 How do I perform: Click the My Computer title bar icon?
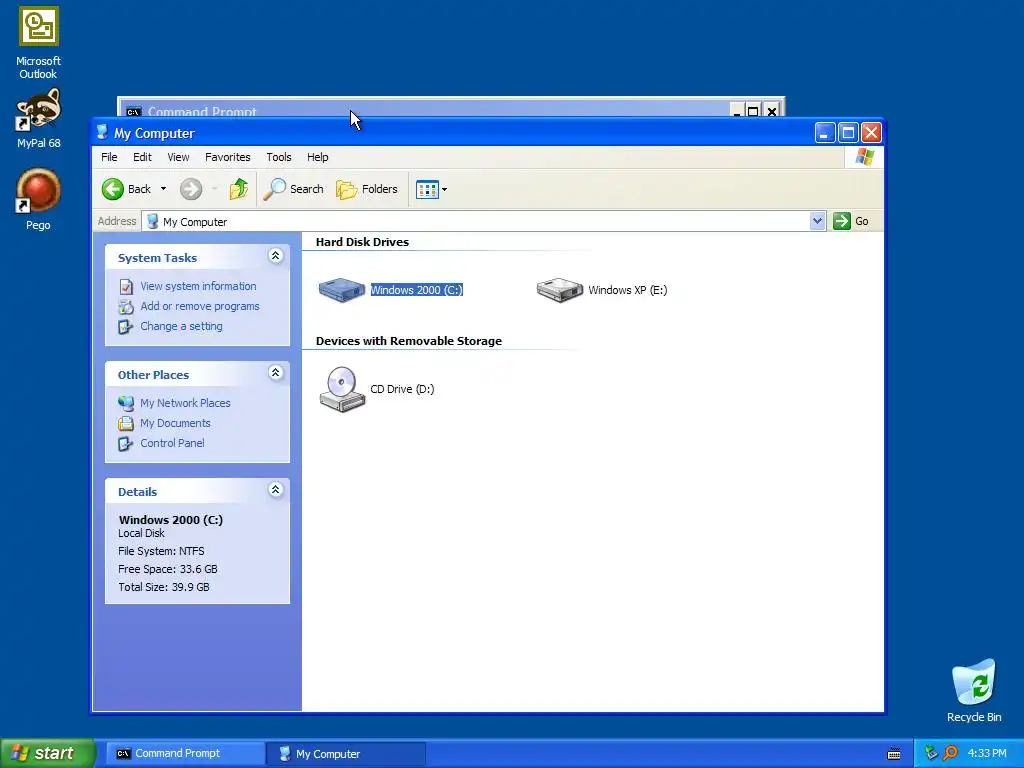[102, 133]
